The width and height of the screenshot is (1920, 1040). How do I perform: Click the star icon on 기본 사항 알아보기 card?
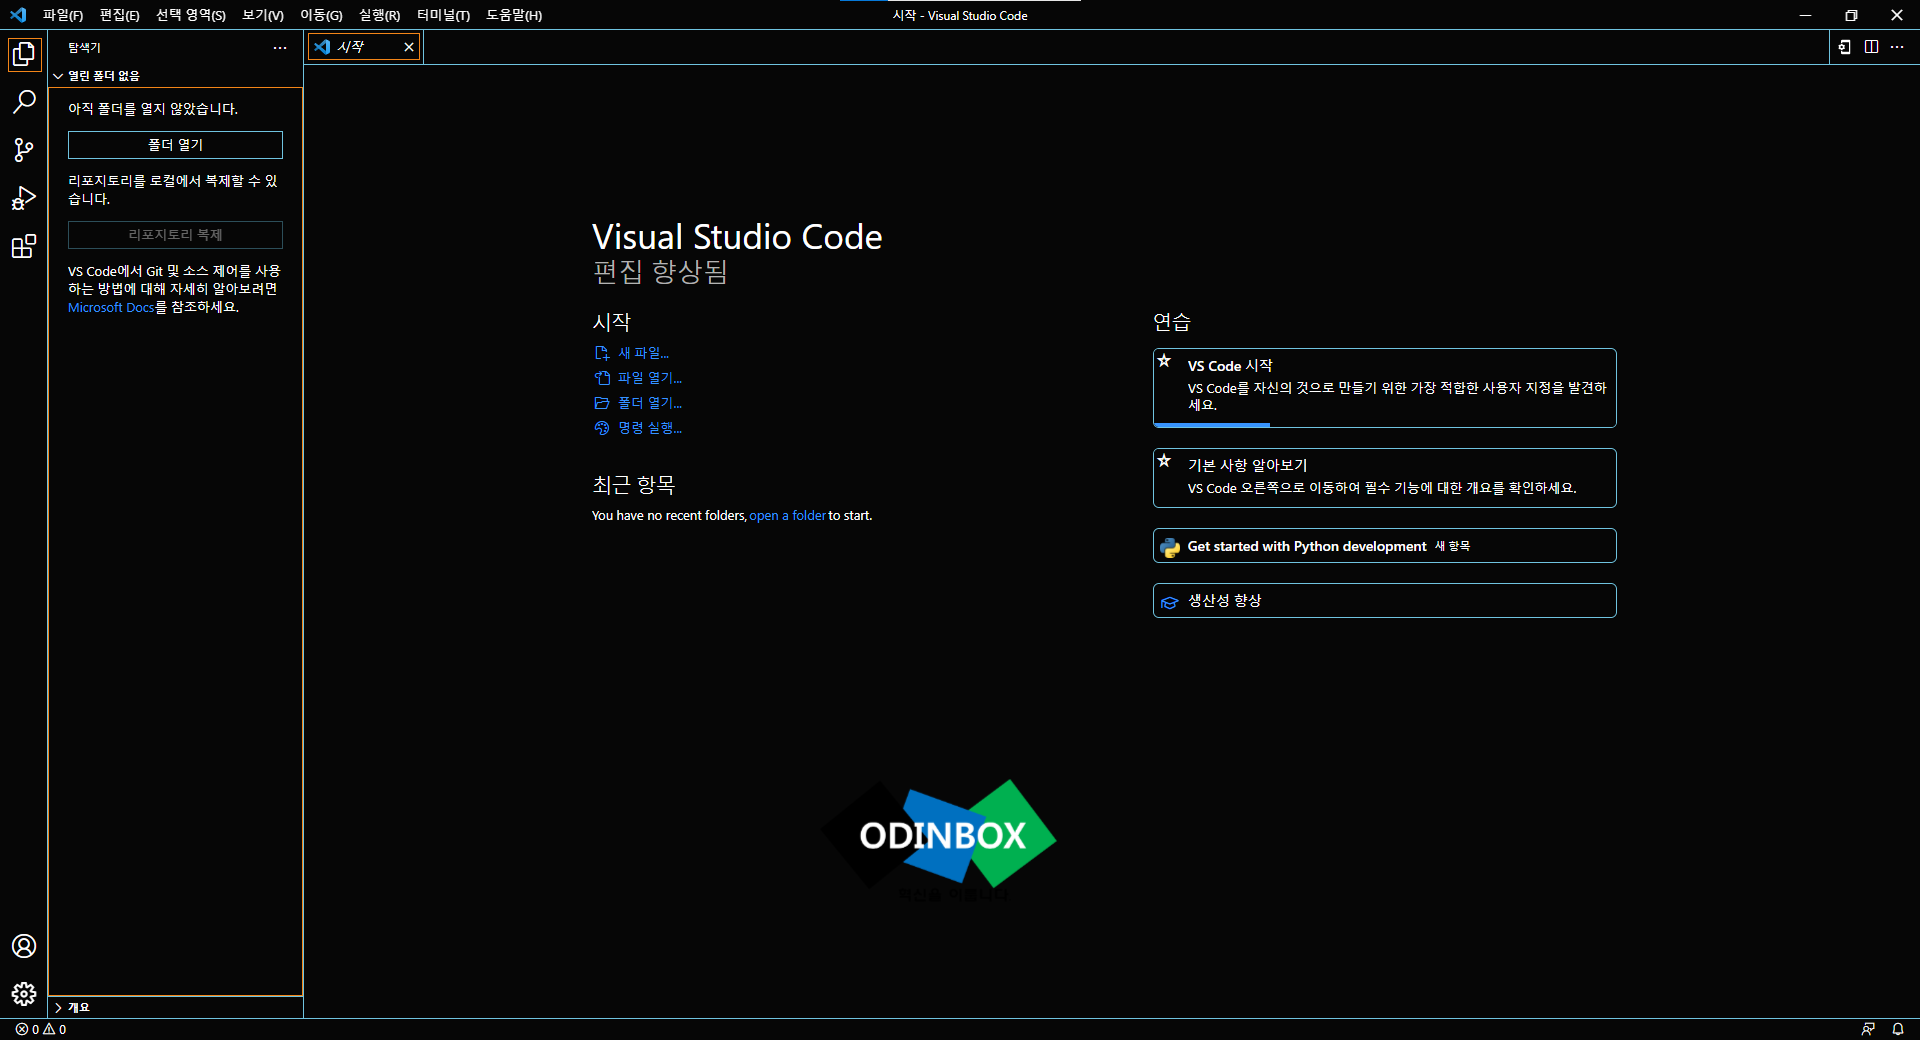(1164, 461)
